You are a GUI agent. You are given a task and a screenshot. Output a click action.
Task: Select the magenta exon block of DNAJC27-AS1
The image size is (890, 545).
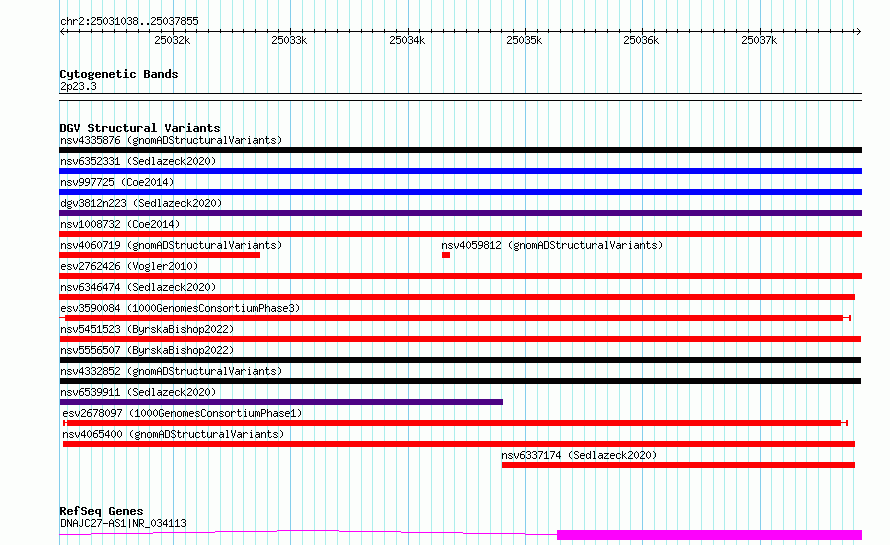710,535
